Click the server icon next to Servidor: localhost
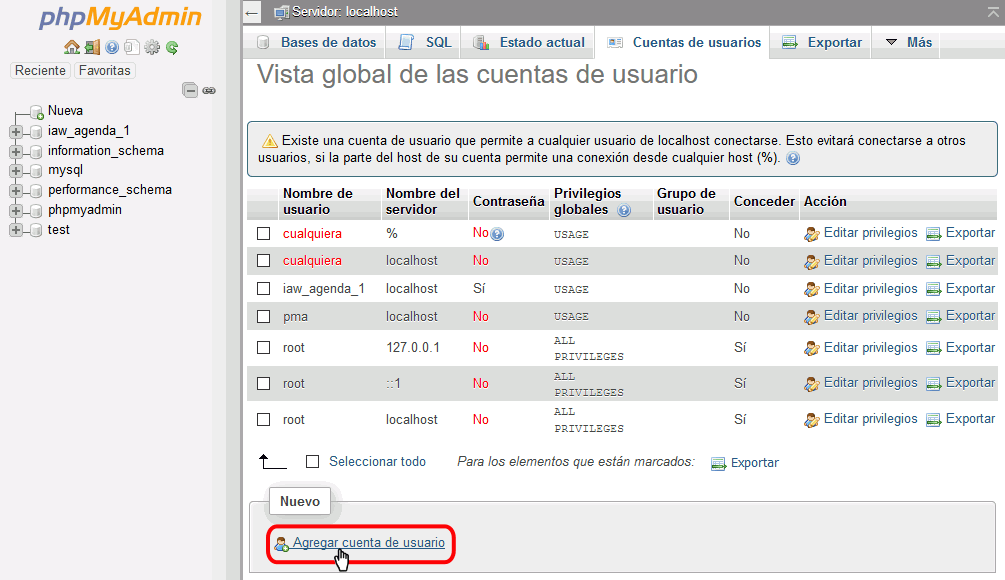This screenshot has height=580, width=1005. (281, 12)
